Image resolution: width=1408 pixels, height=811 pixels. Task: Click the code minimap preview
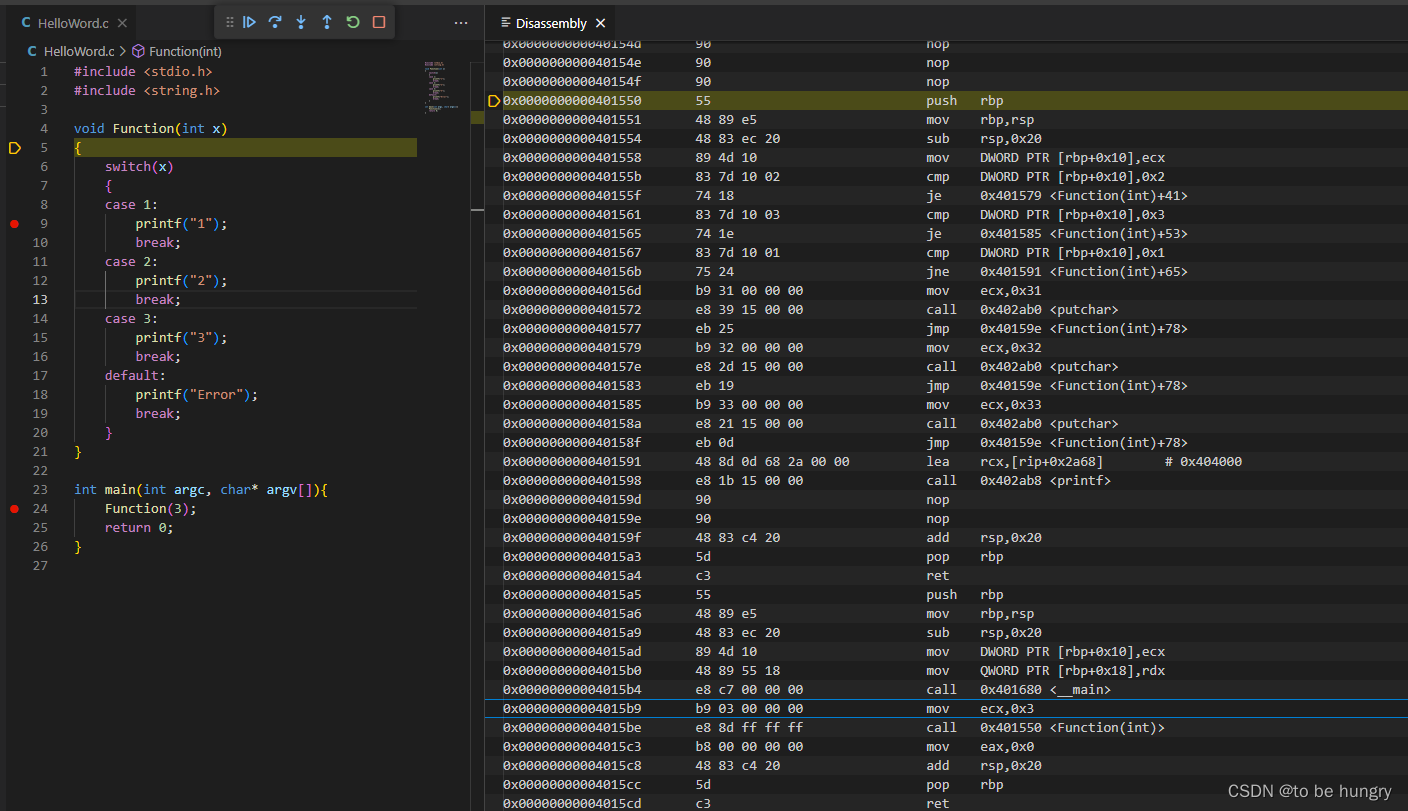tap(441, 88)
